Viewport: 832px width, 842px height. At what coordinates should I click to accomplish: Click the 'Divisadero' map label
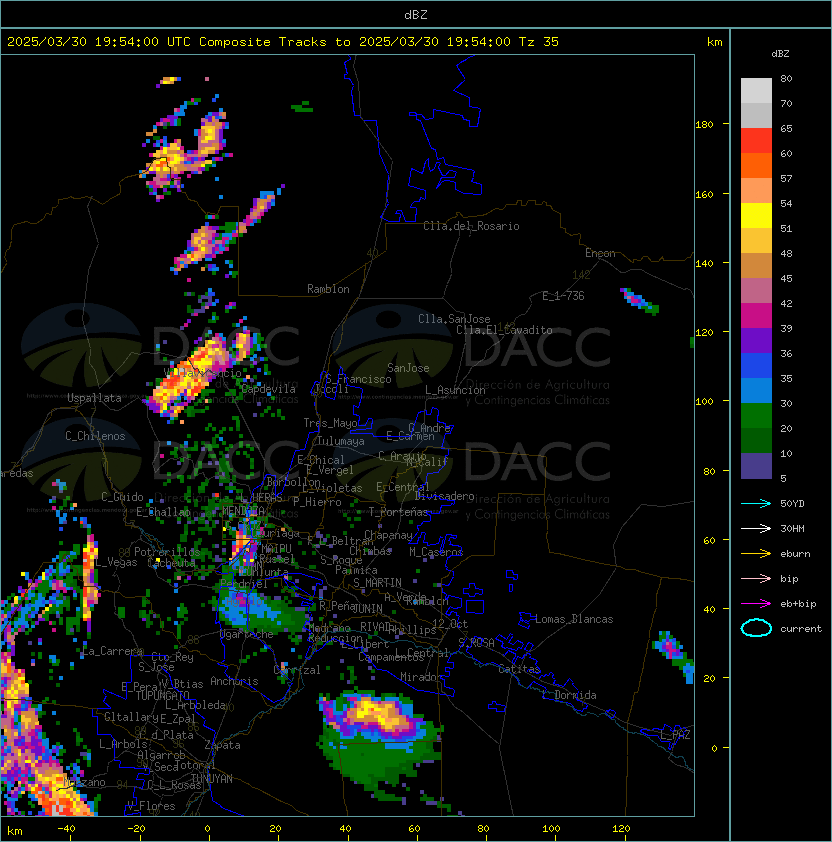click(x=444, y=496)
